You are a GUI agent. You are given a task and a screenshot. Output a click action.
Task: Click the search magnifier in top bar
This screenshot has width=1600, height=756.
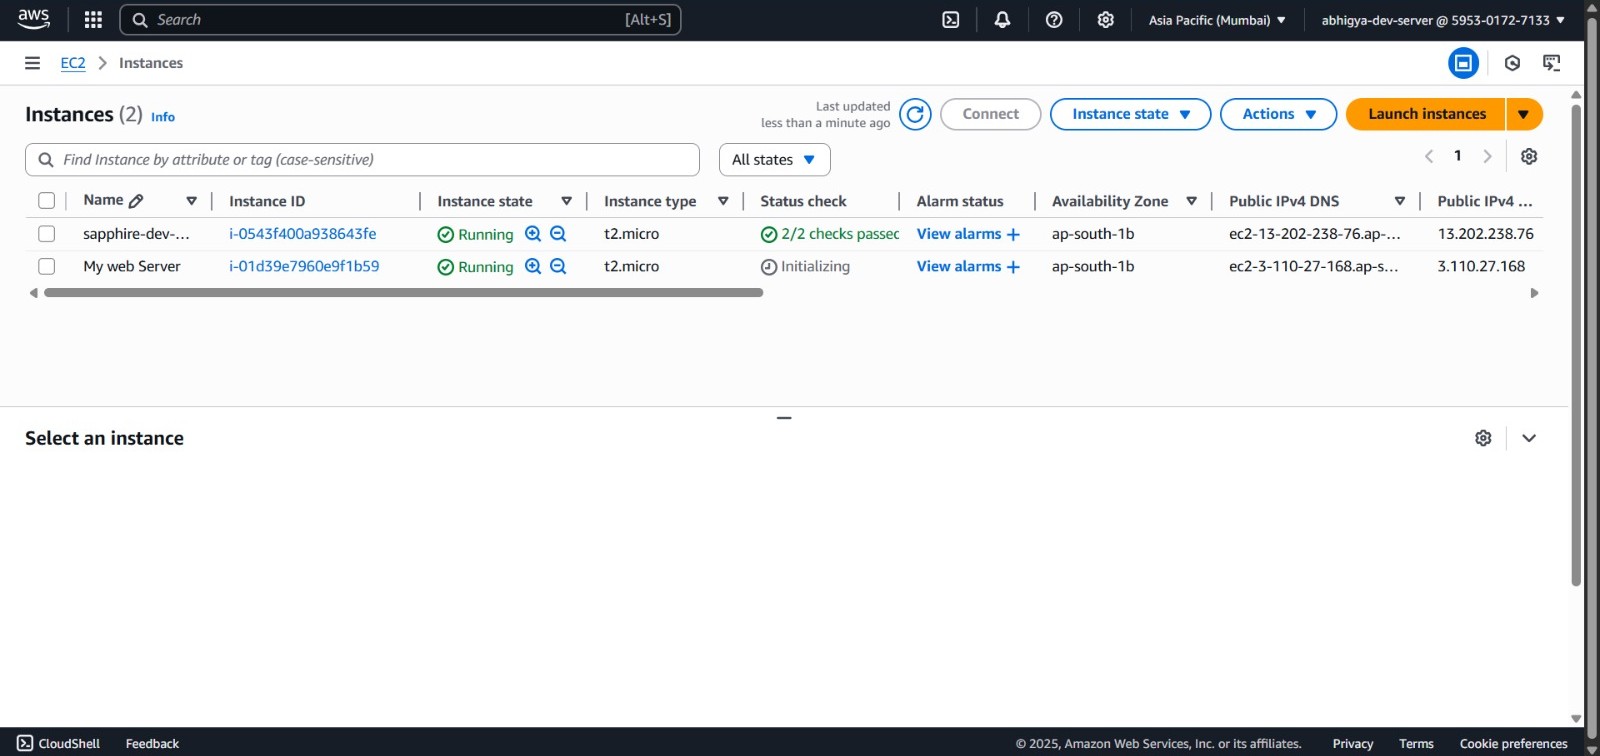point(140,20)
